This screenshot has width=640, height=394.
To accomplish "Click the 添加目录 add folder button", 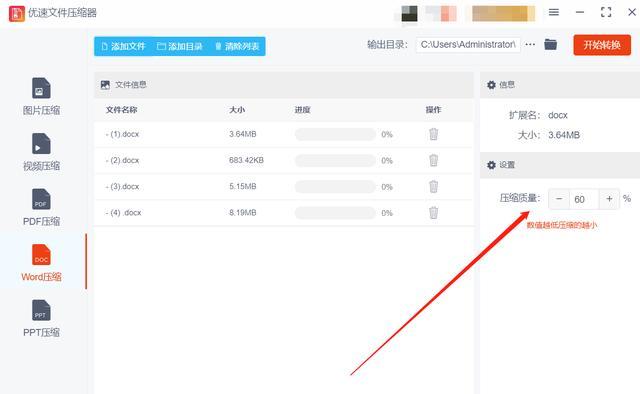I will (180, 46).
